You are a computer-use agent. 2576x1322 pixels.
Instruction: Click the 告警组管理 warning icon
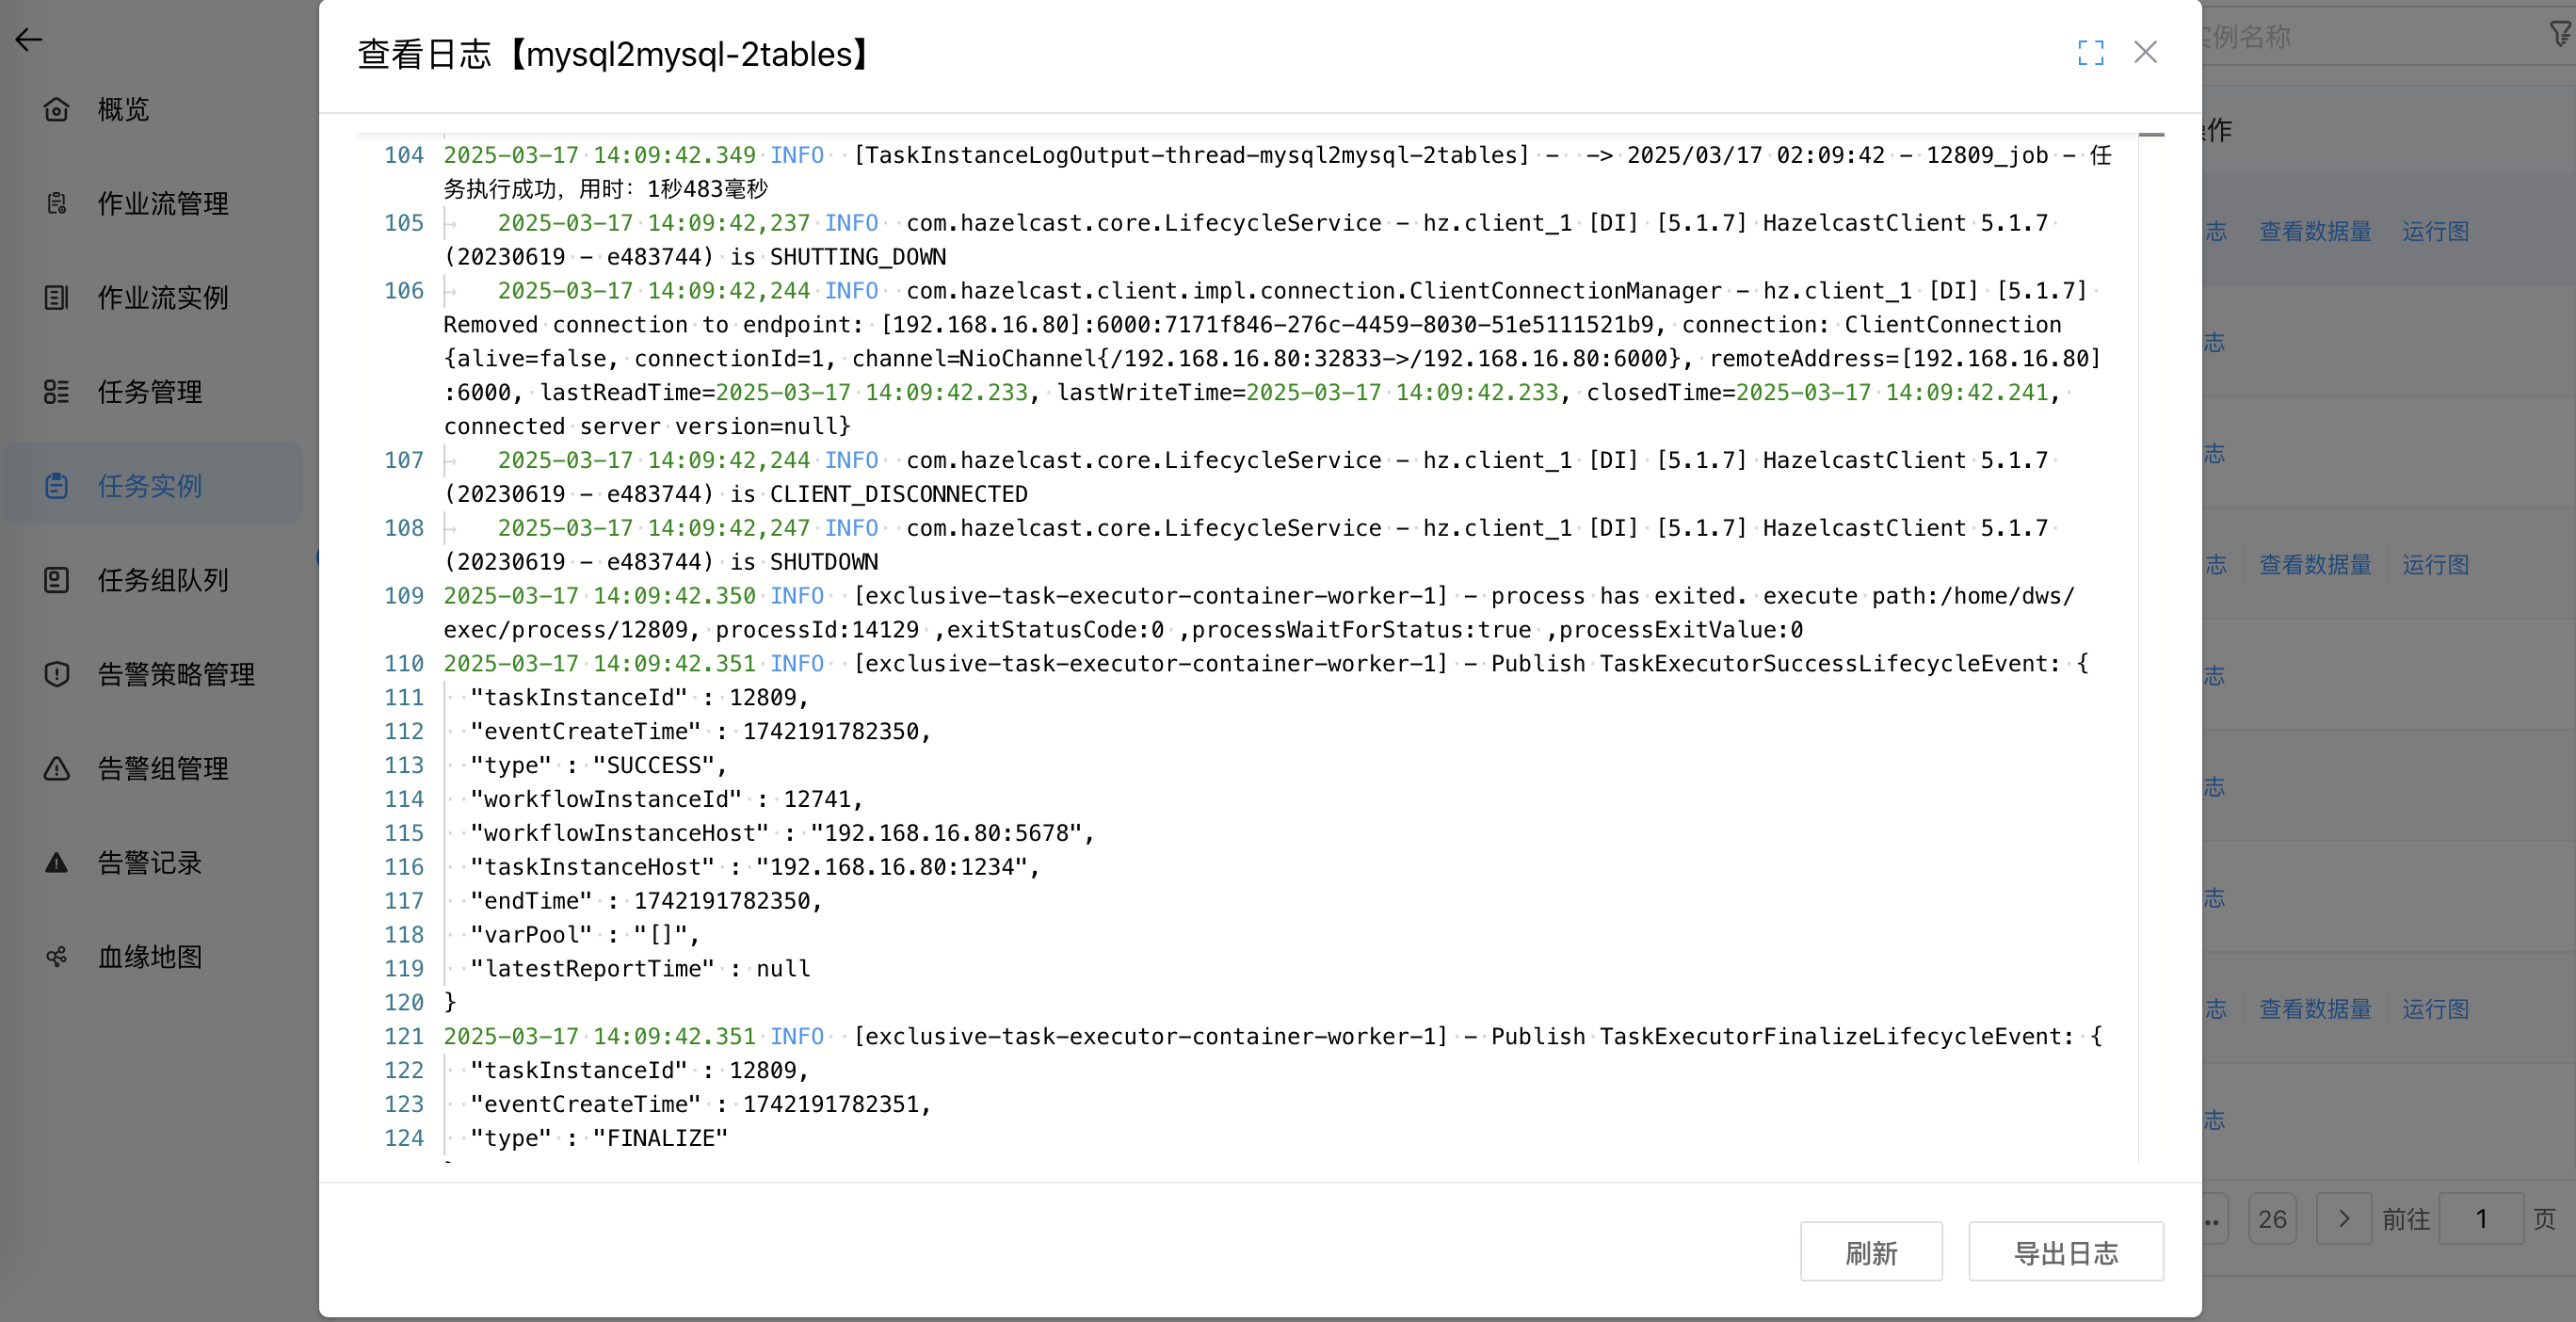point(56,768)
